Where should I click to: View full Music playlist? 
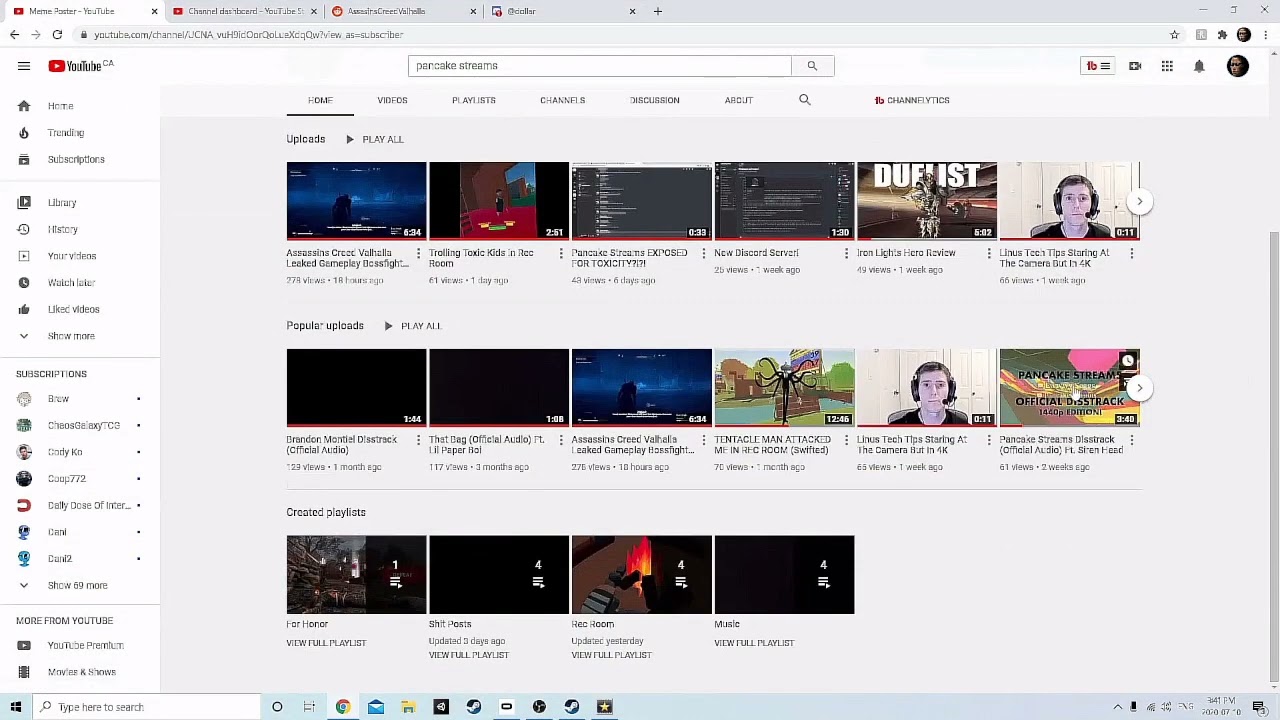754,643
